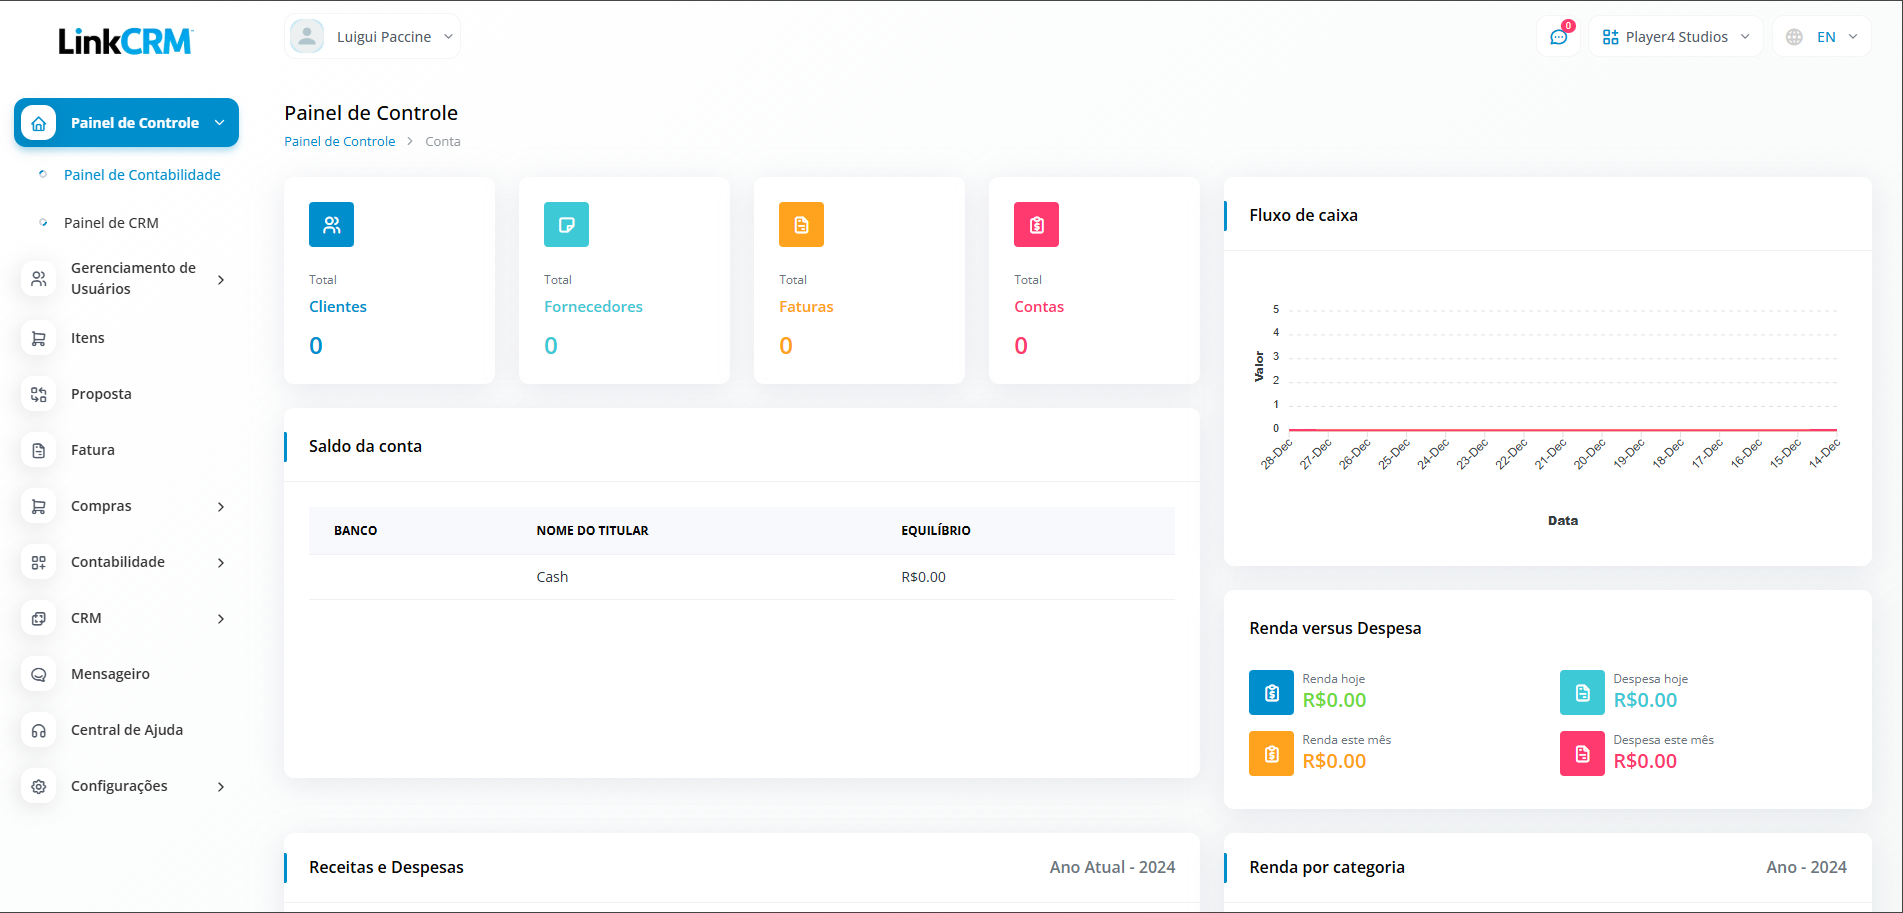Click the orange Faturas card icon

(x=801, y=225)
